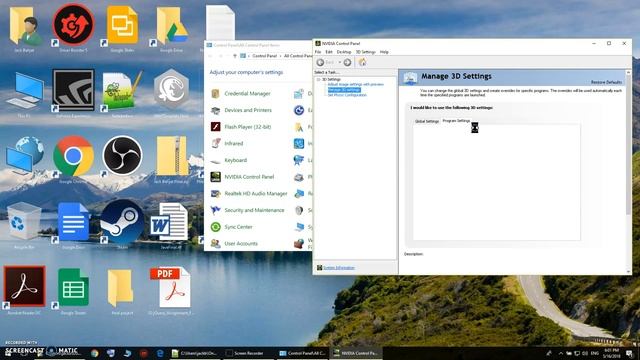Open the gray hexagon lizard desktop icon
Screen dimensions: 640x360
tap(171, 90)
